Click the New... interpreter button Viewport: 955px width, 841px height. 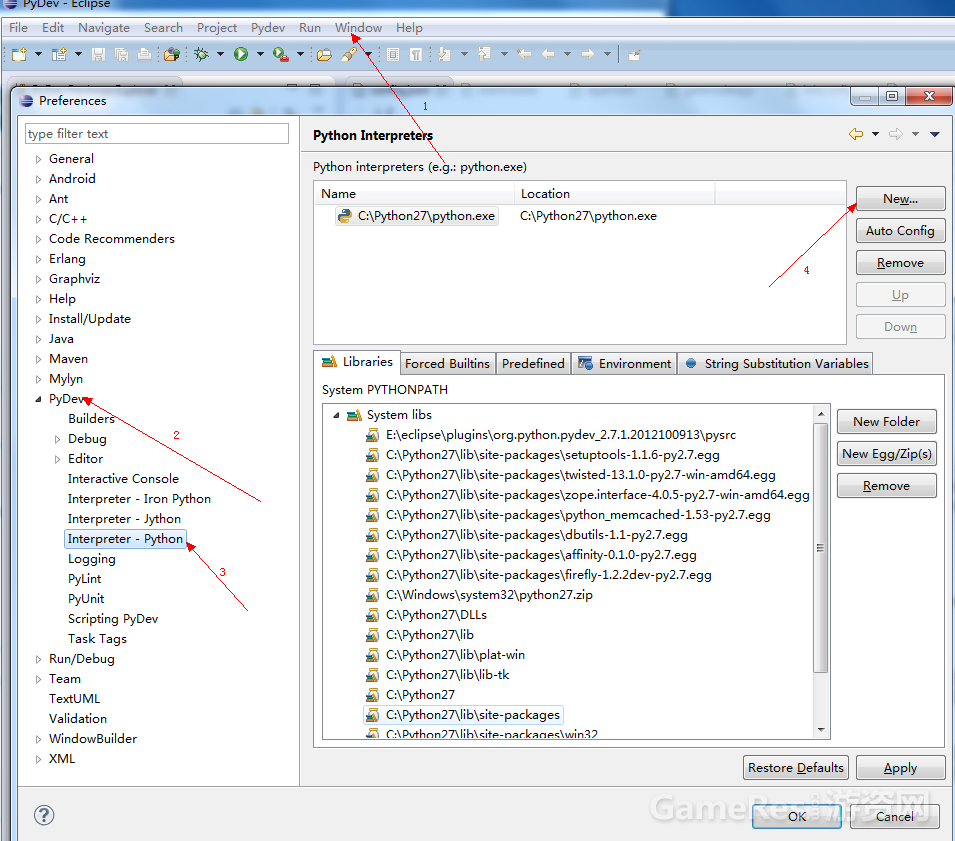(x=900, y=199)
